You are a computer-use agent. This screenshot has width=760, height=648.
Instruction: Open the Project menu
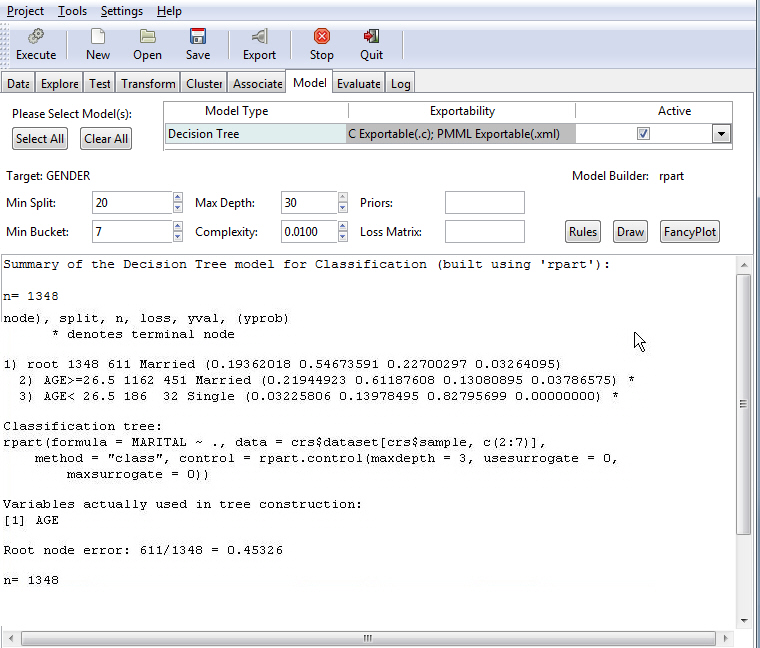[25, 11]
